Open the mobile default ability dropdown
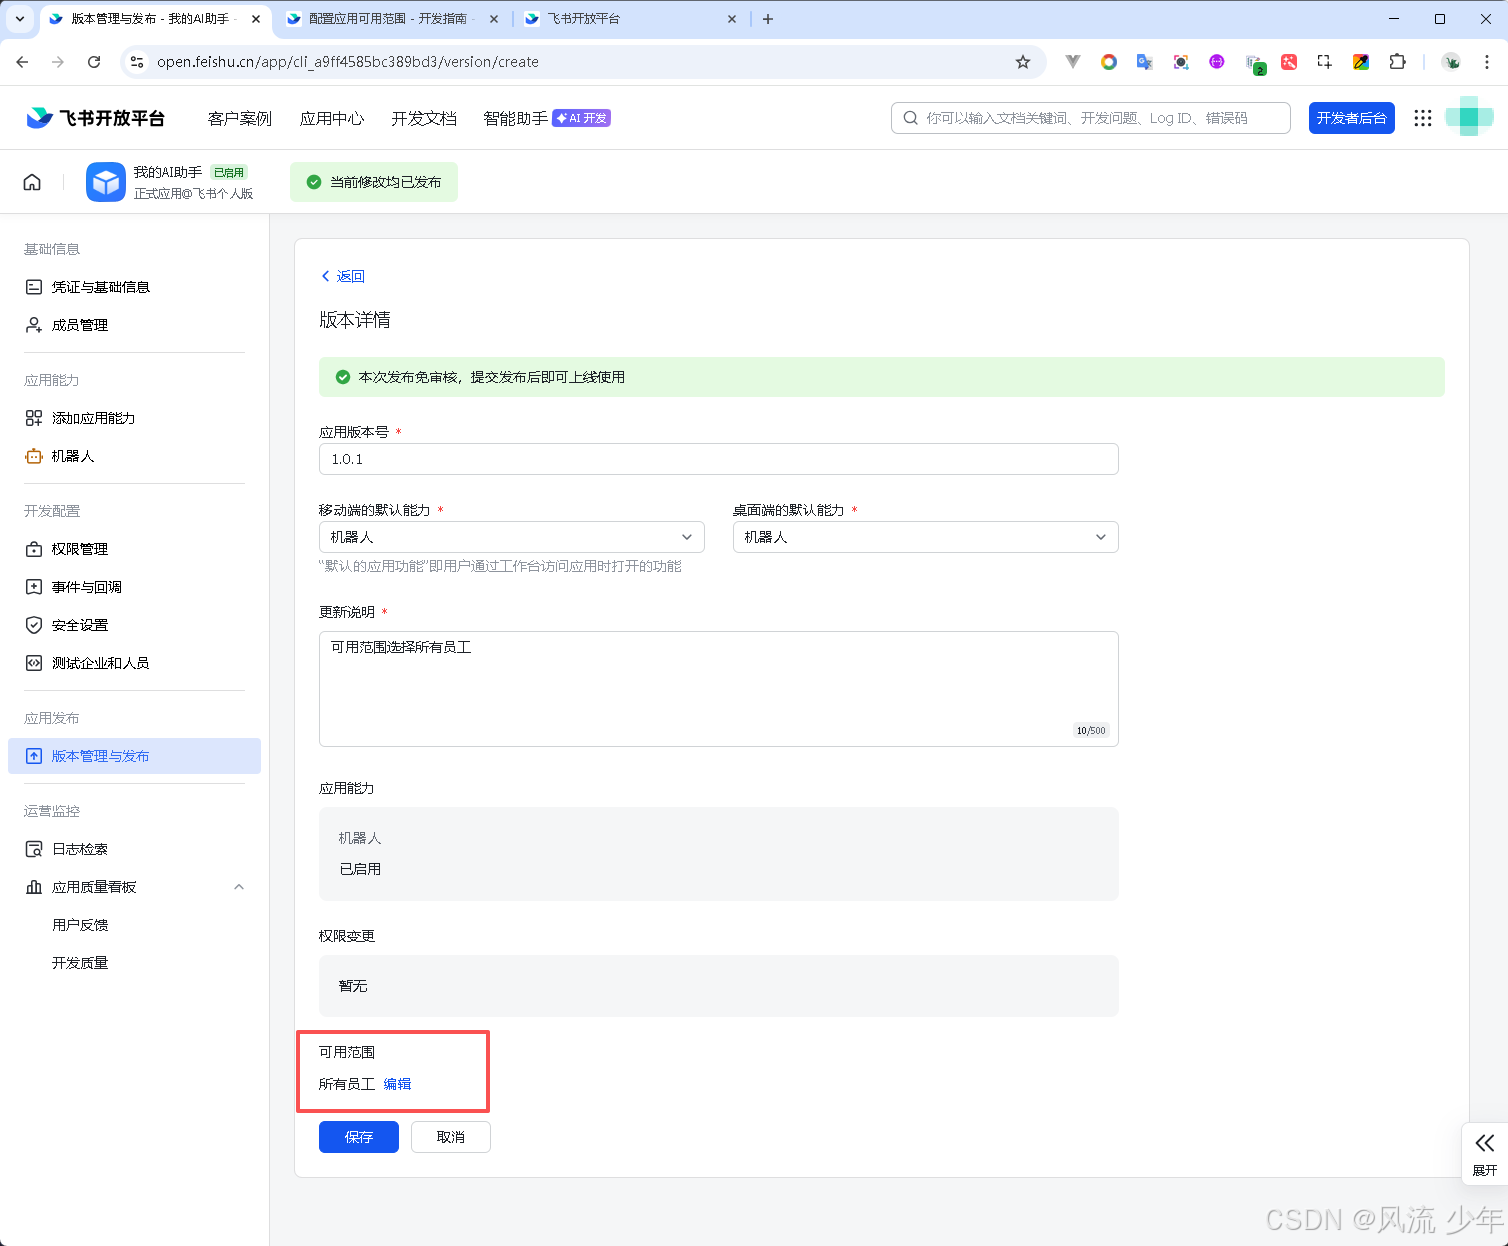The width and height of the screenshot is (1508, 1246). (x=511, y=537)
